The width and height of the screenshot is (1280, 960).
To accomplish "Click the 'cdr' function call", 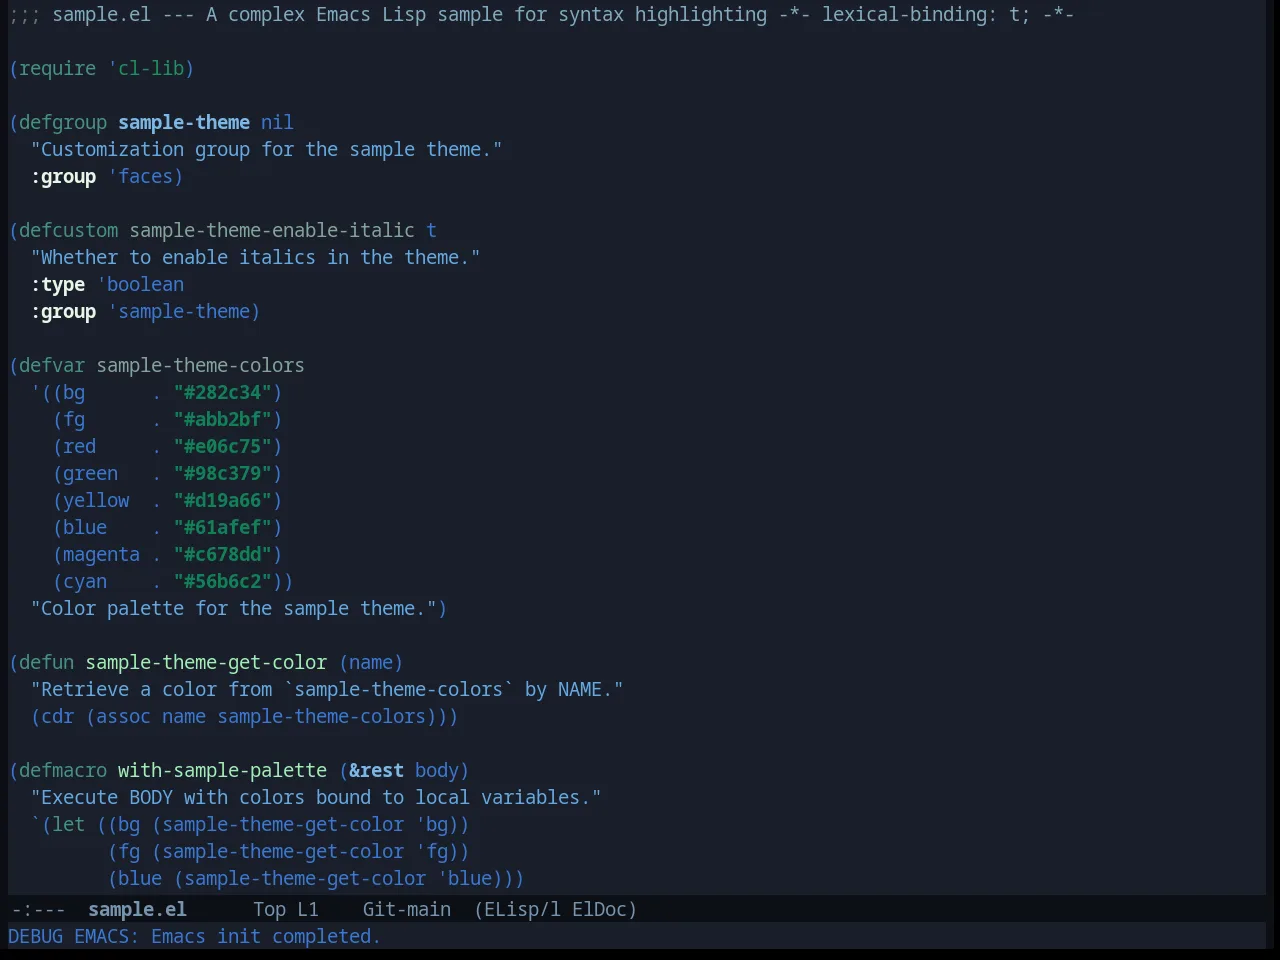I will pyautogui.click(x=58, y=716).
